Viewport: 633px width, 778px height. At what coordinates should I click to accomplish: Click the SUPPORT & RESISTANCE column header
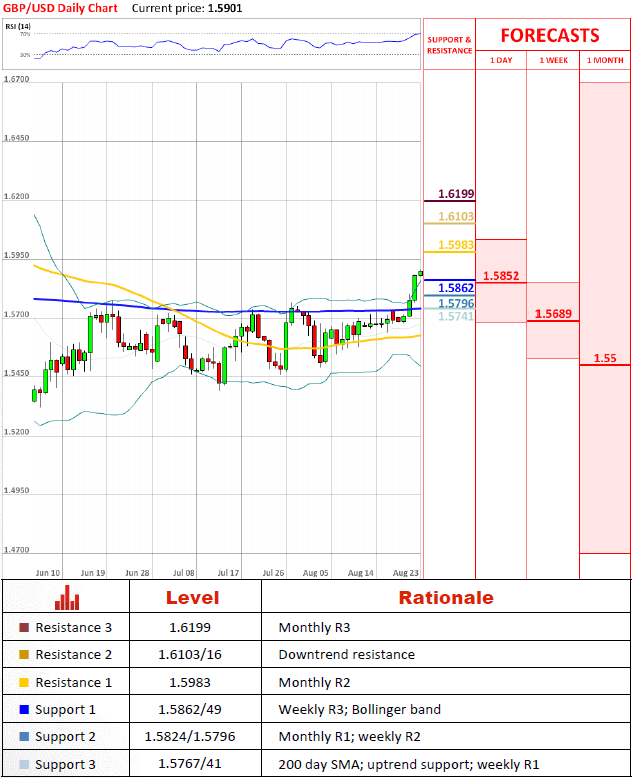coord(449,44)
